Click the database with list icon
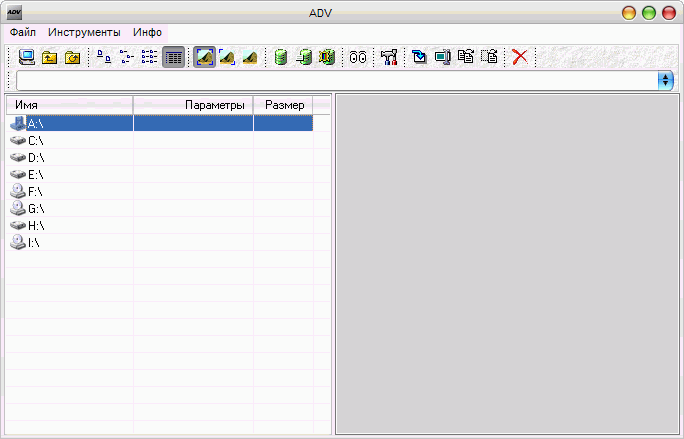The width and height of the screenshot is (684, 439). point(304,57)
